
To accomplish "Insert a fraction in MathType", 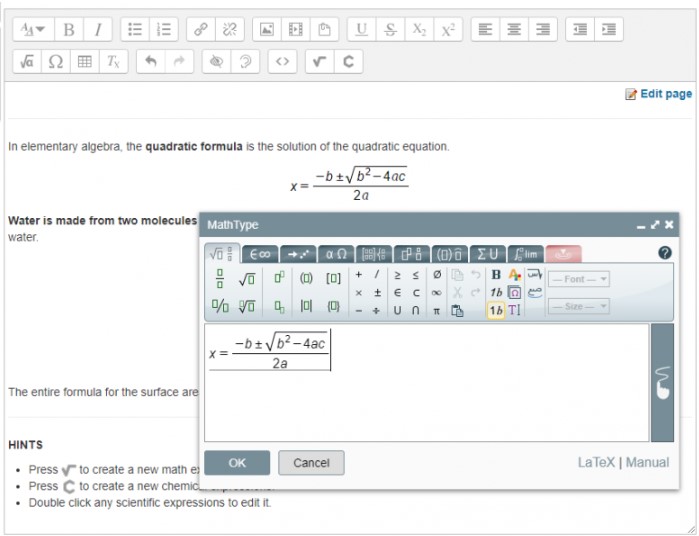I will pos(220,278).
